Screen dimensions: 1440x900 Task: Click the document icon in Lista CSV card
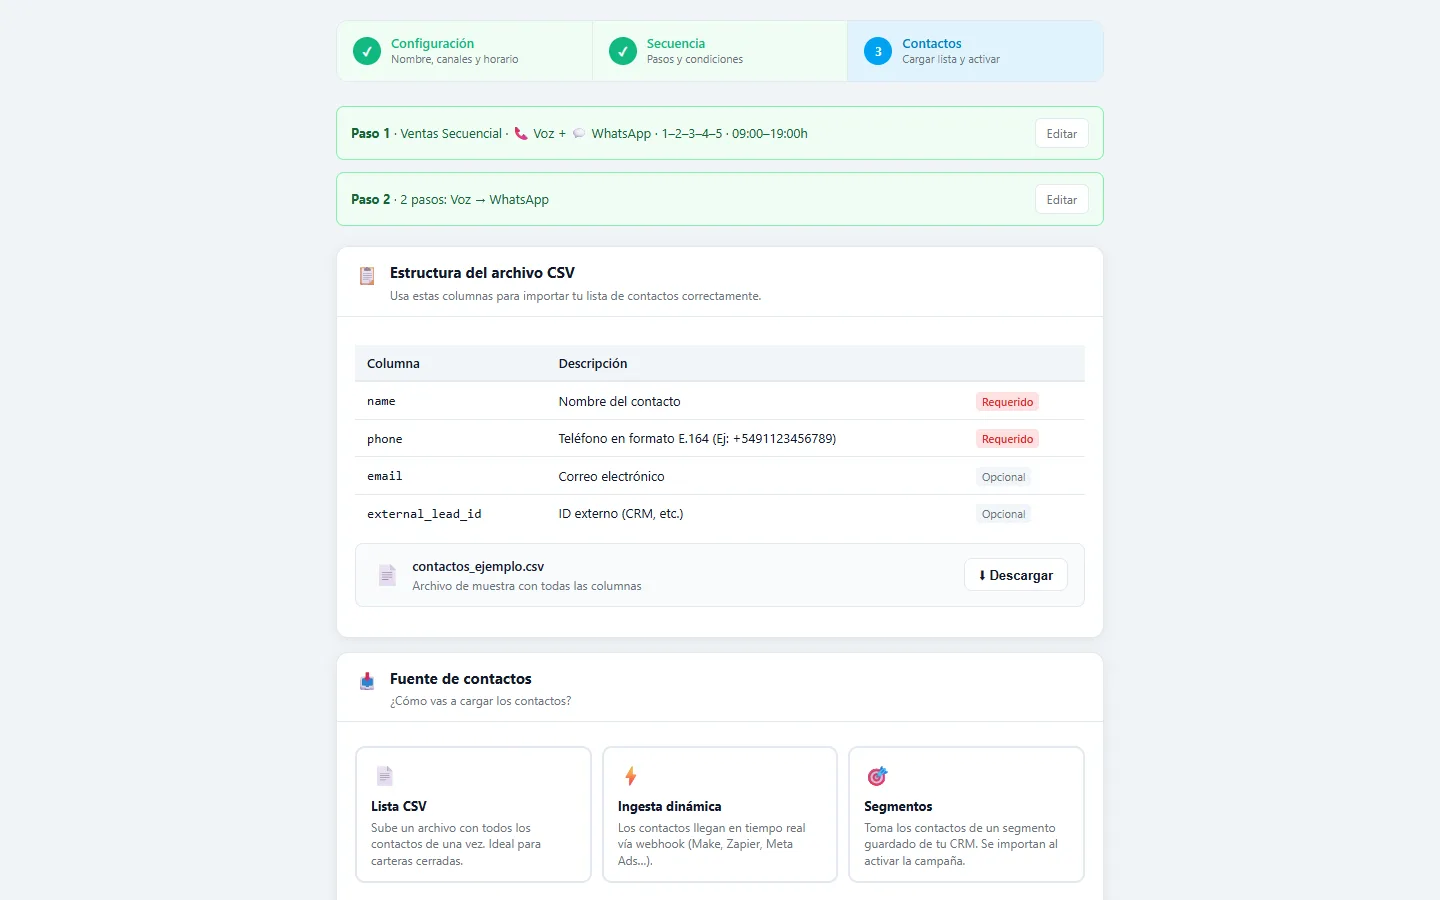pyautogui.click(x=385, y=776)
